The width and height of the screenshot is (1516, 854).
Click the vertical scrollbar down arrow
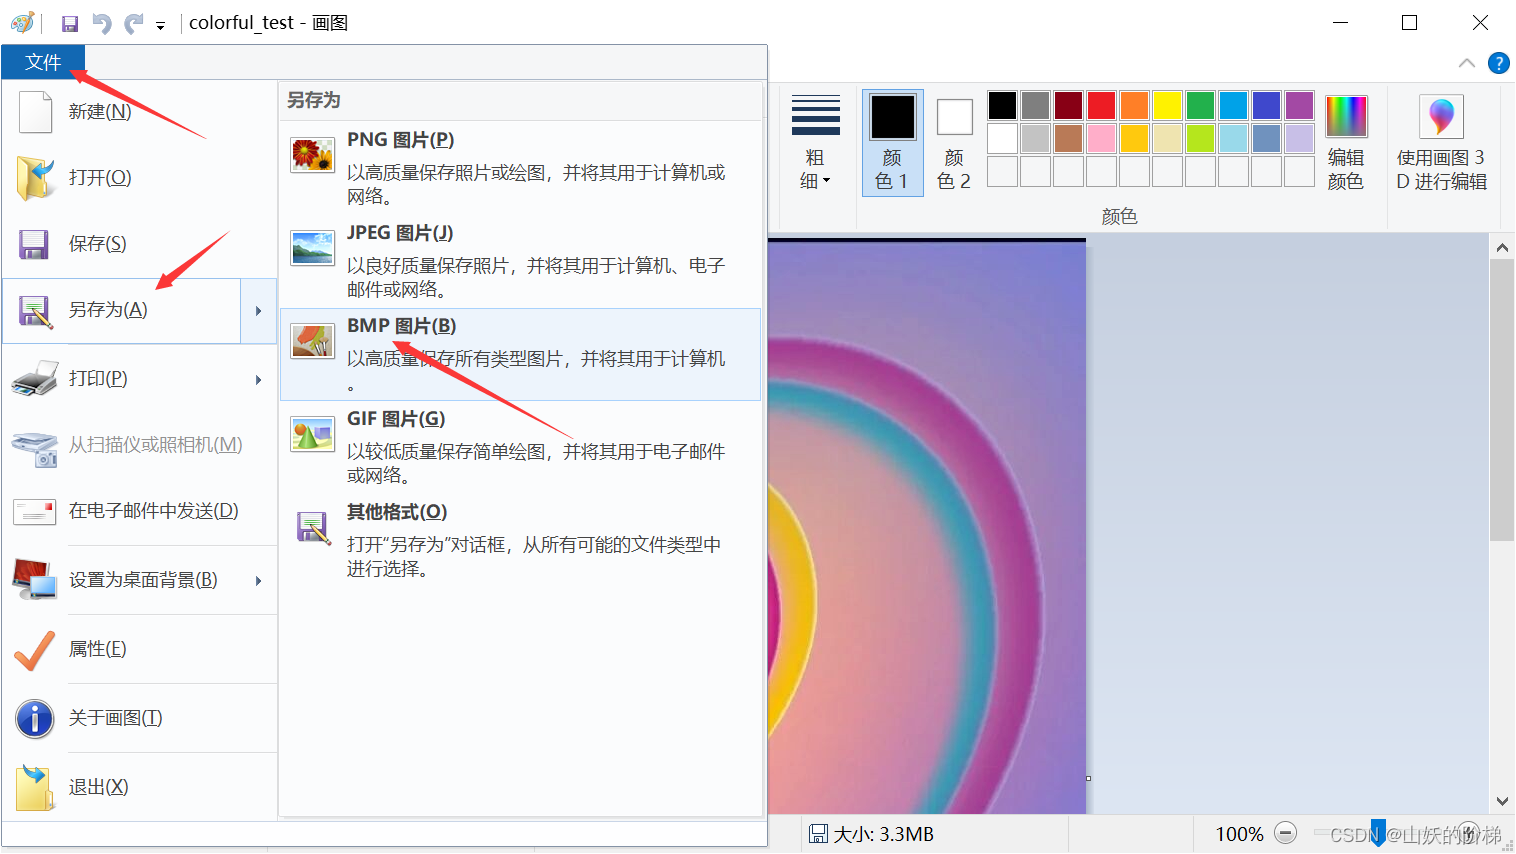coord(1502,801)
